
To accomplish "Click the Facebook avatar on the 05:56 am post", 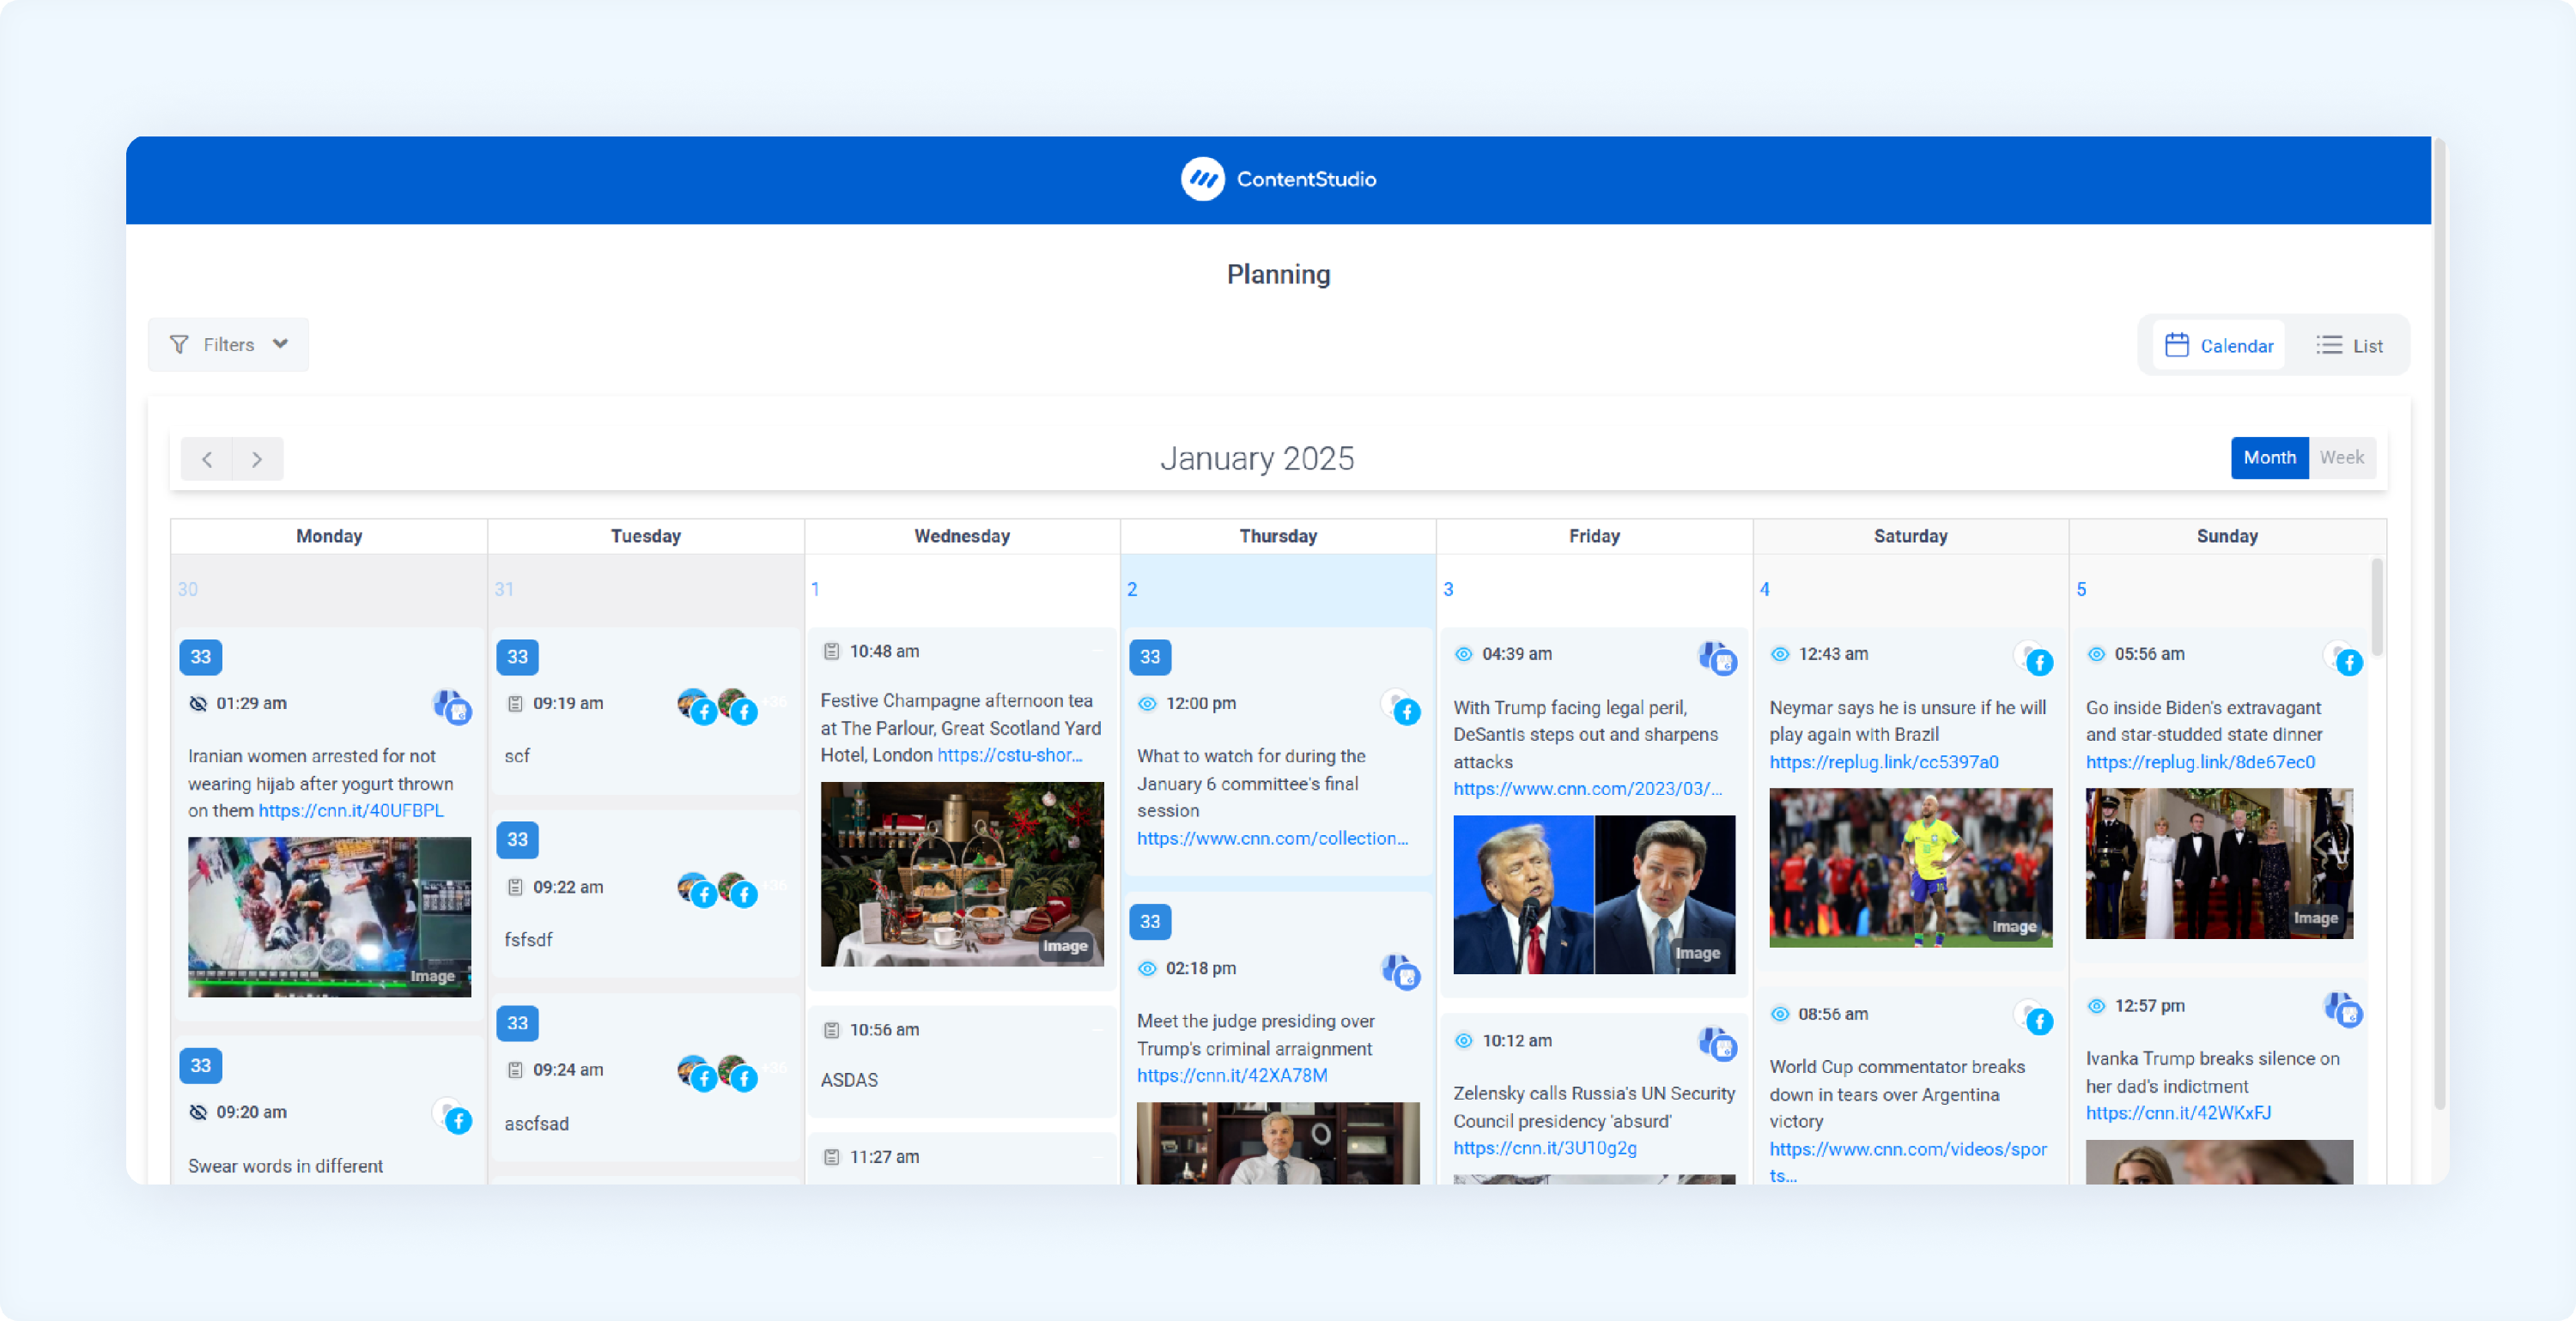I will [2343, 658].
